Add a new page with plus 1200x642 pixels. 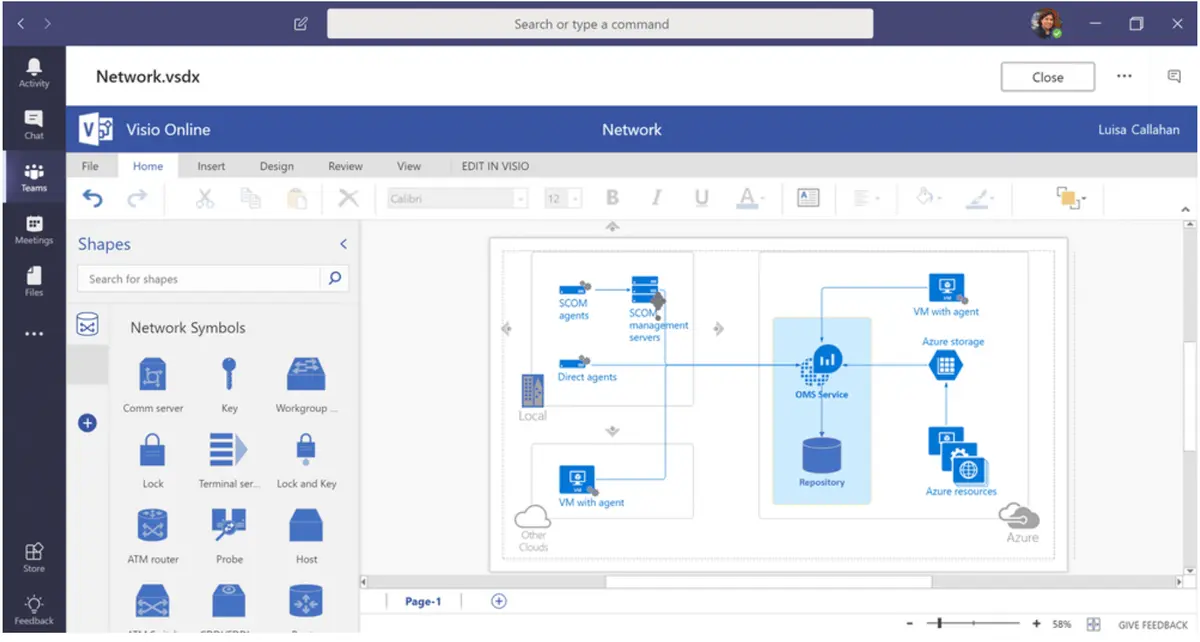click(x=499, y=601)
